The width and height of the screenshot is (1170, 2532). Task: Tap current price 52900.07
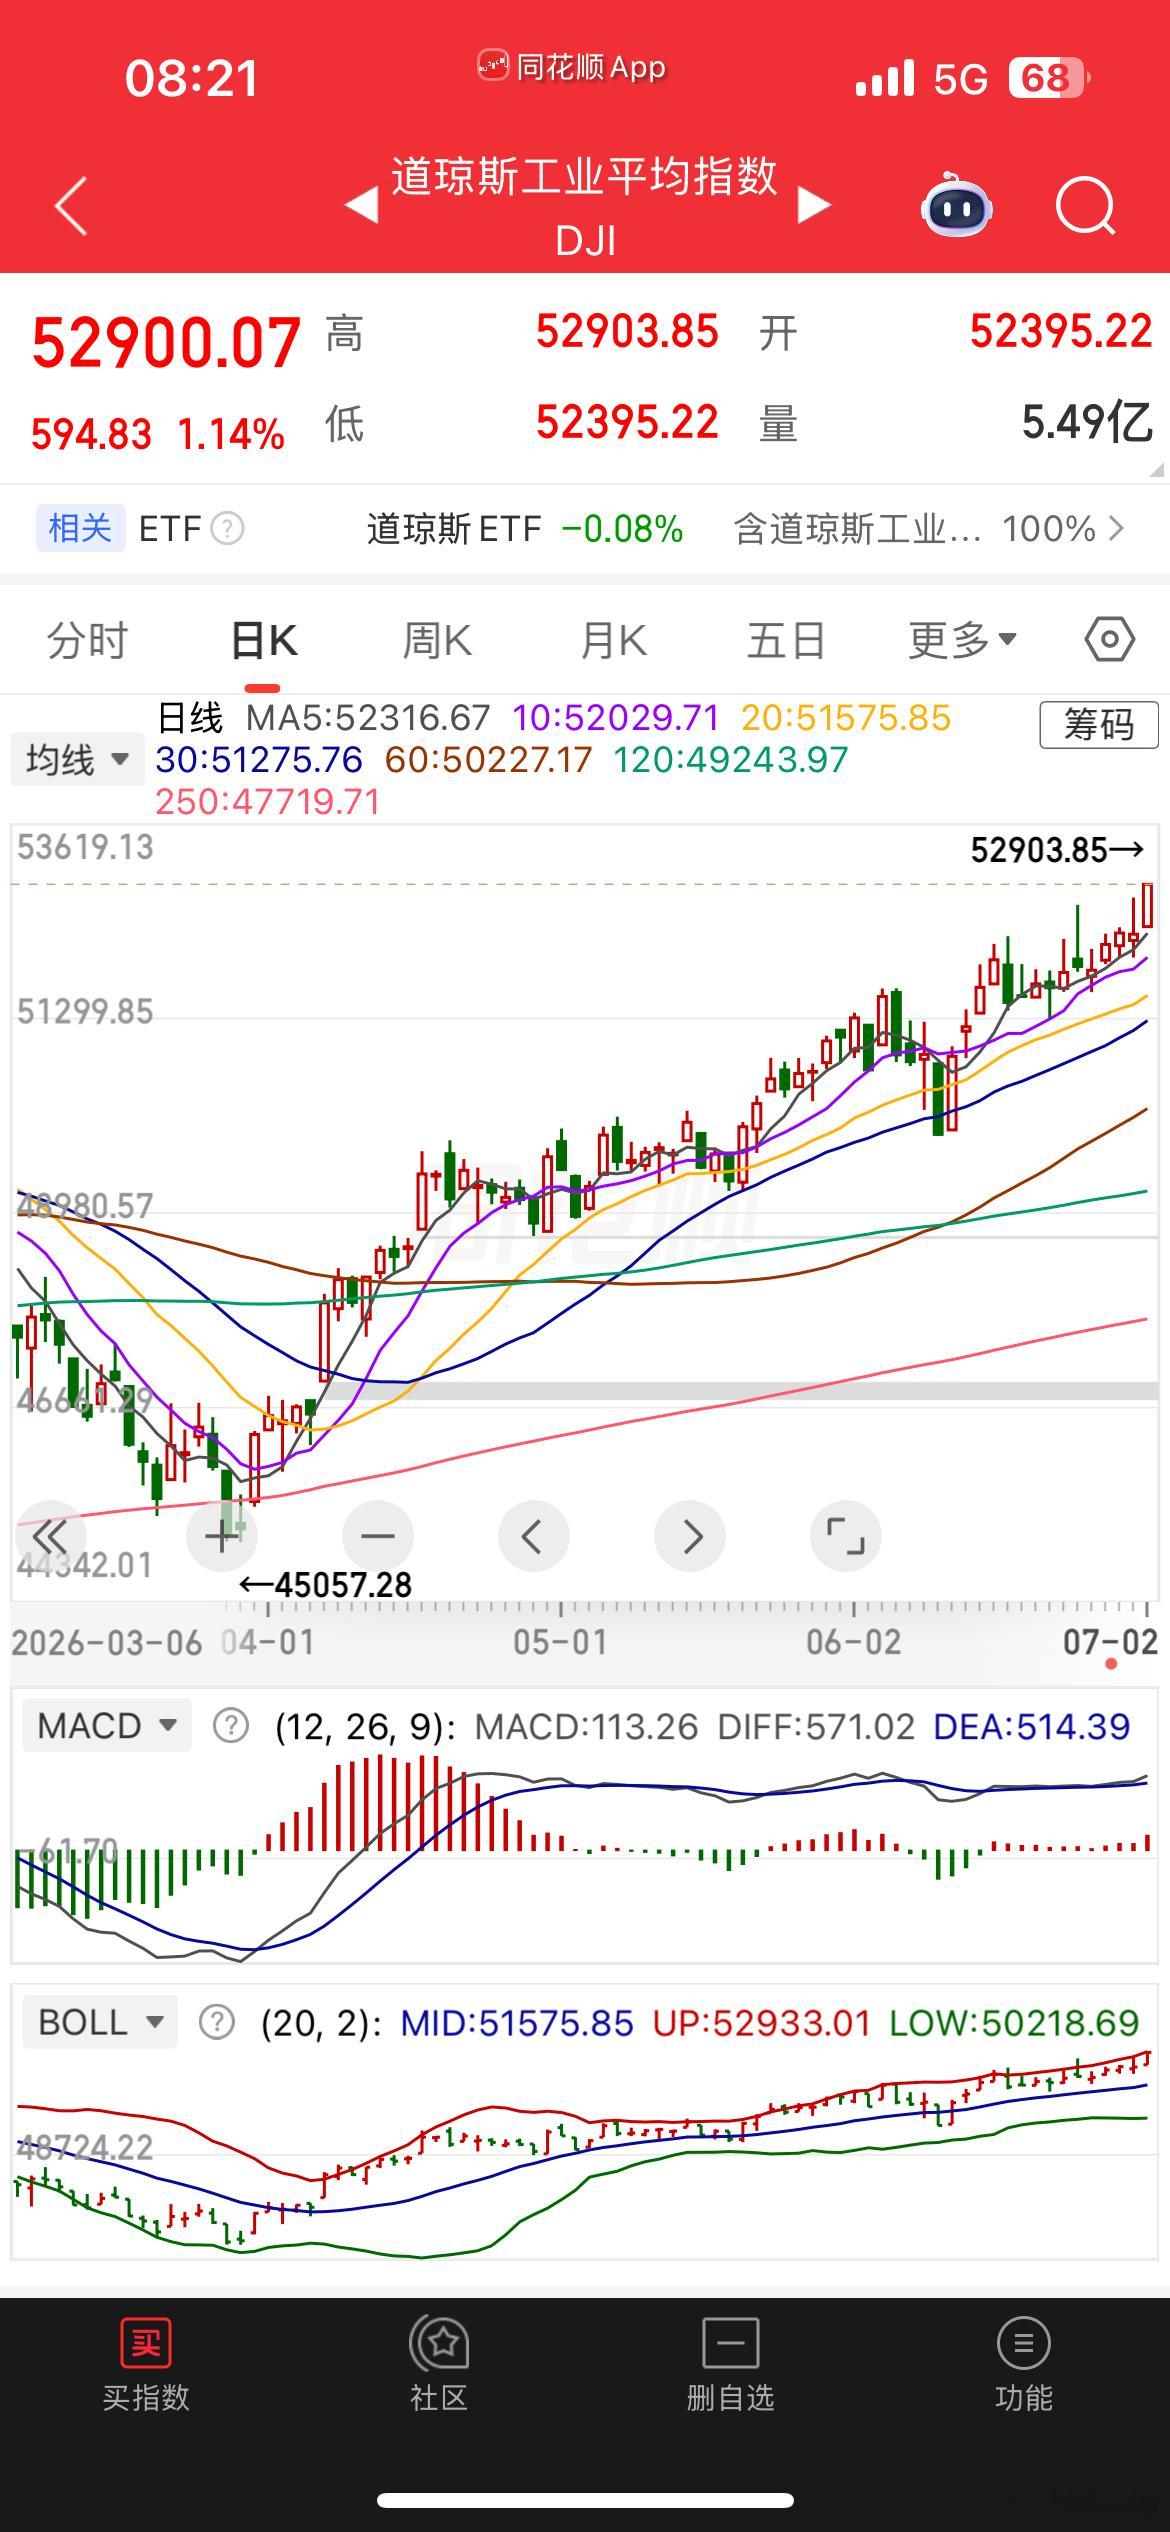click(x=166, y=342)
